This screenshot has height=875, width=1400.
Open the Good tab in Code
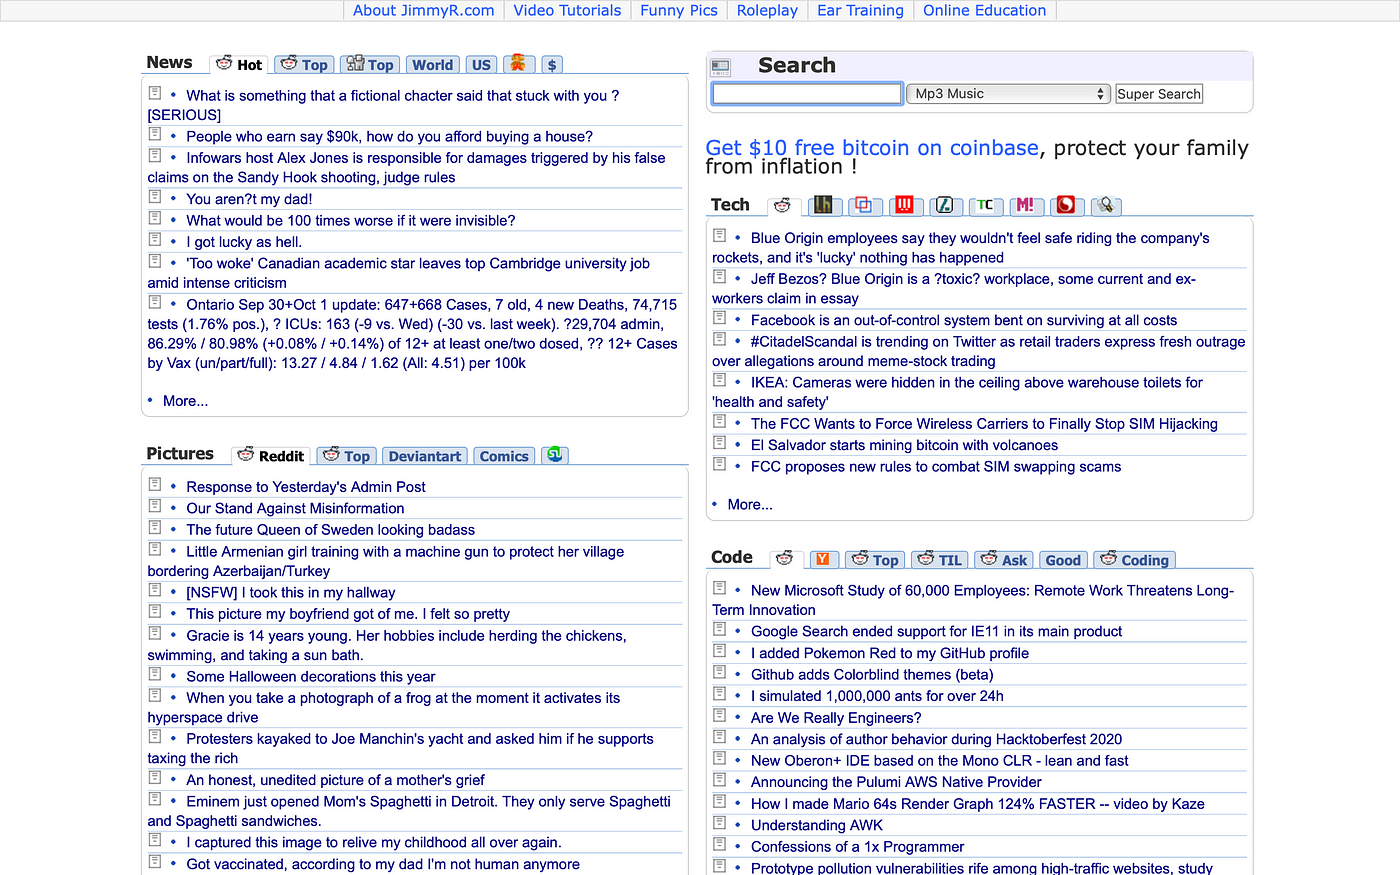1063,560
